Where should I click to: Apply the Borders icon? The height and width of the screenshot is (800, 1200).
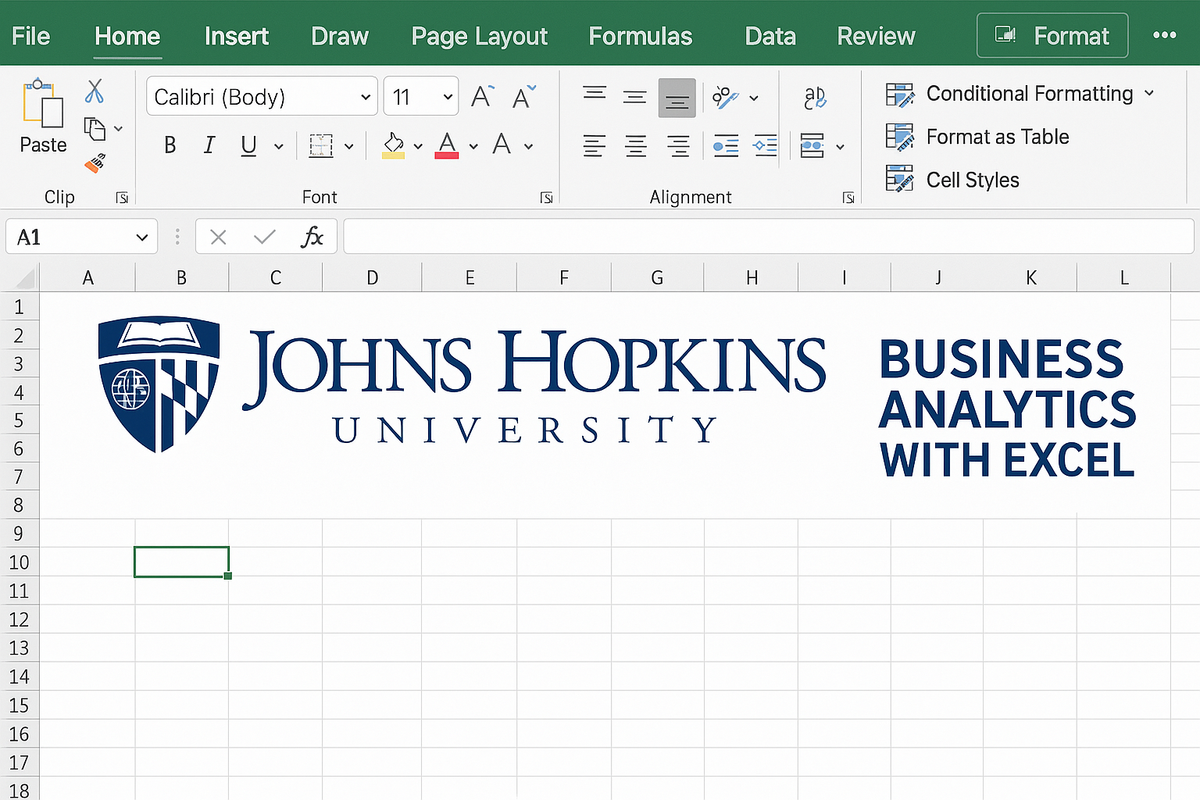(x=320, y=146)
